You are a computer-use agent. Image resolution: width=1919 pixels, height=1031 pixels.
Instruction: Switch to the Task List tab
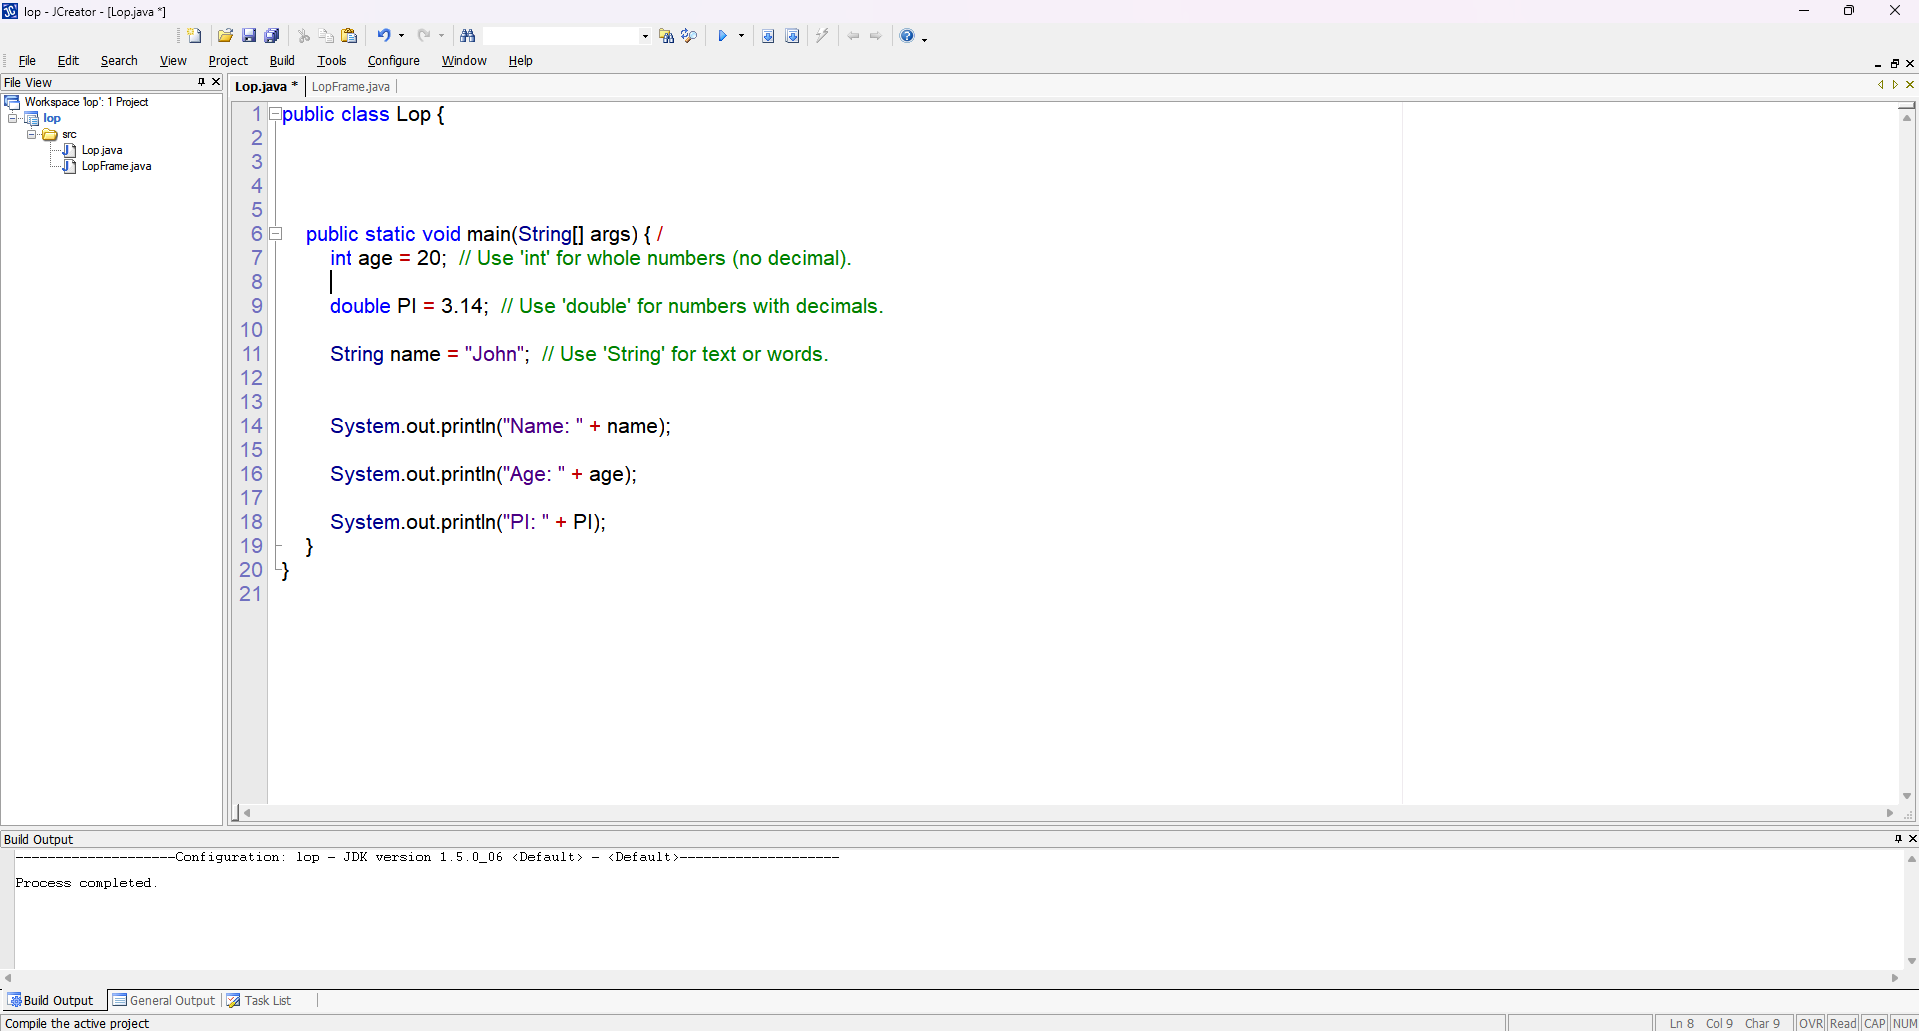tap(267, 1000)
